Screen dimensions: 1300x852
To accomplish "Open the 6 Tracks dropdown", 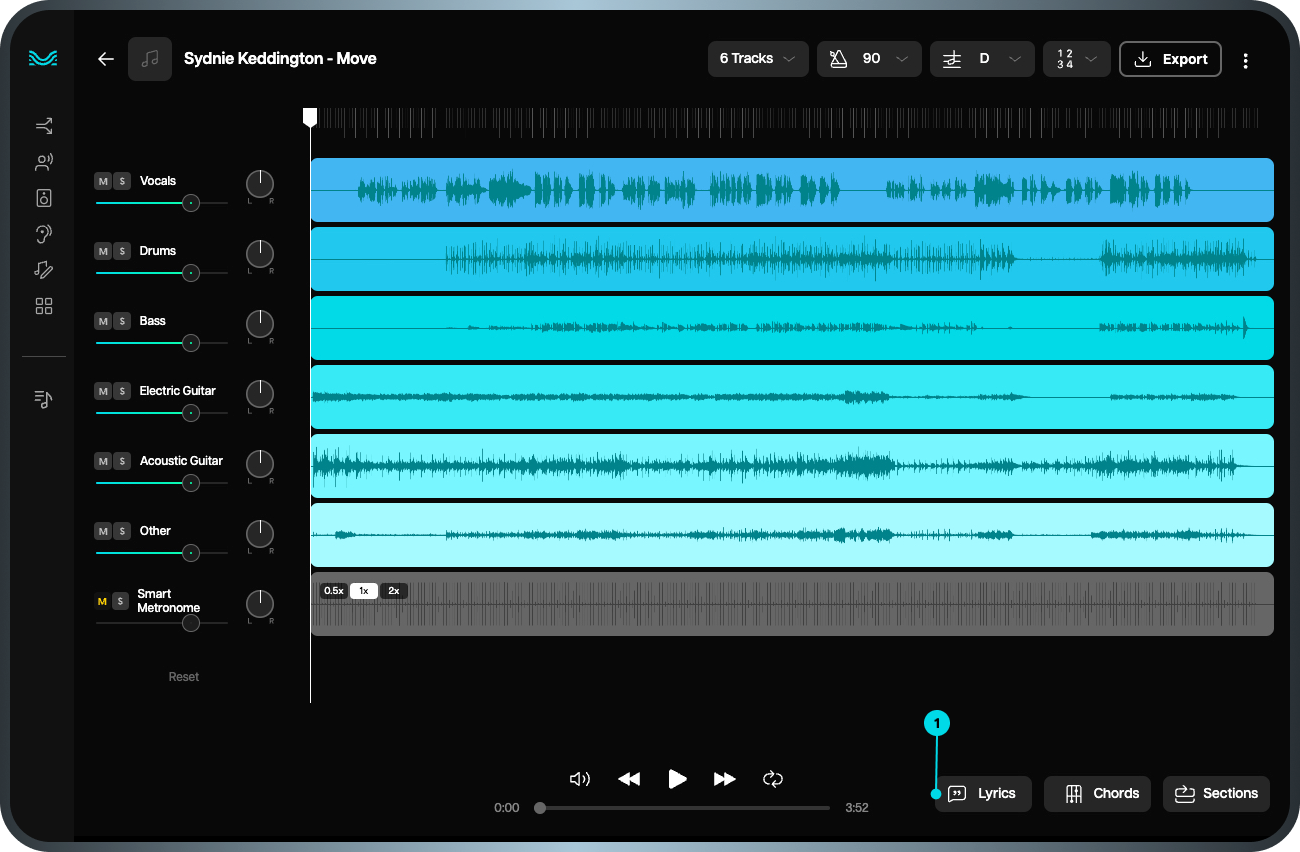I will point(757,59).
